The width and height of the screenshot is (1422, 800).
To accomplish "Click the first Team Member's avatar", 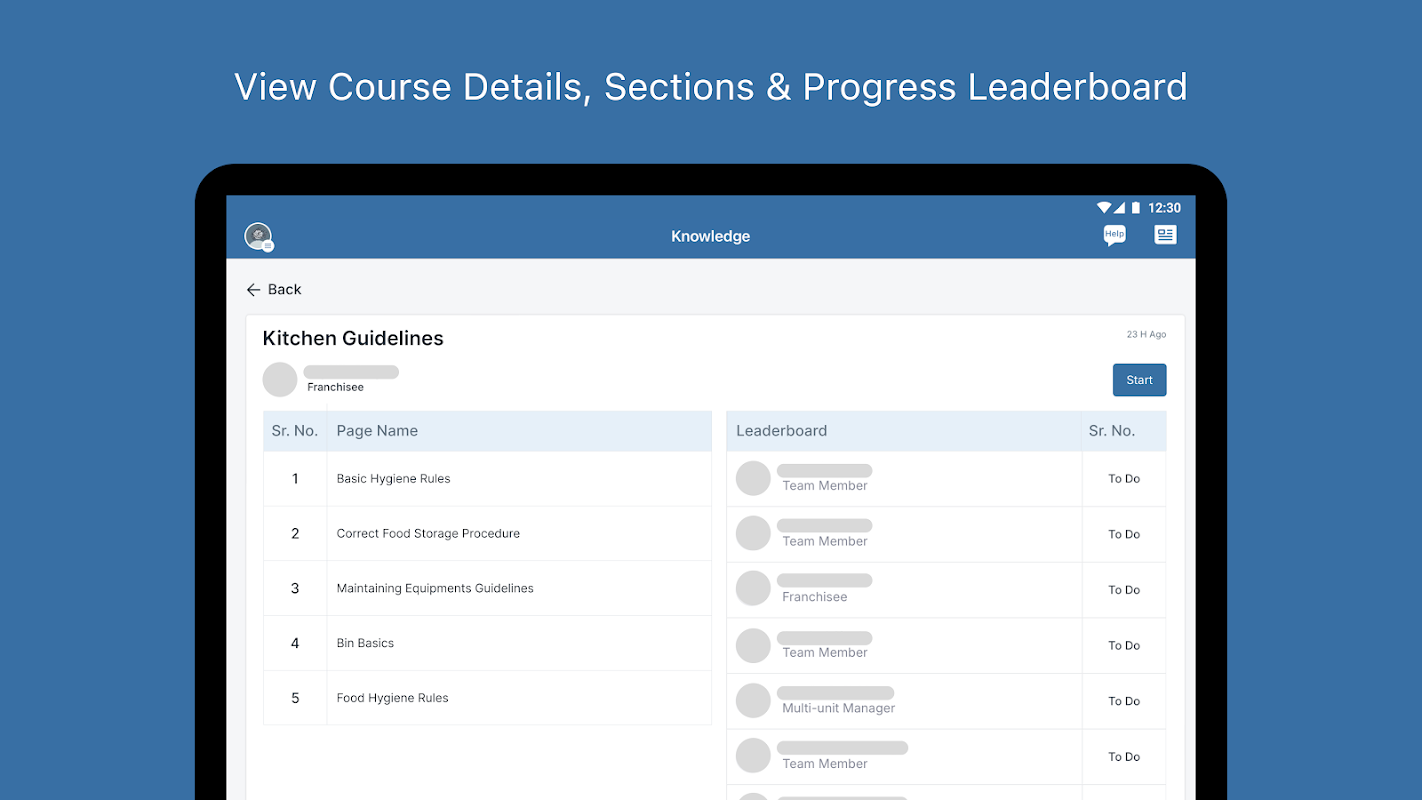I will pyautogui.click(x=753, y=479).
